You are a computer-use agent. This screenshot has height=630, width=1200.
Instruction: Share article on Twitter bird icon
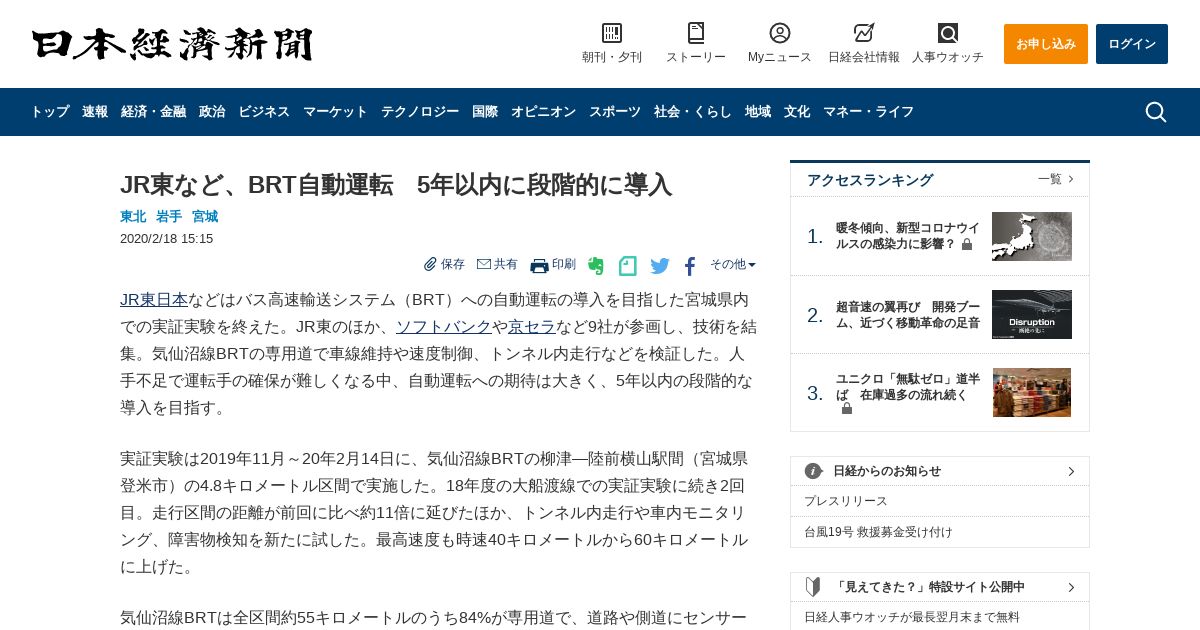(x=660, y=266)
